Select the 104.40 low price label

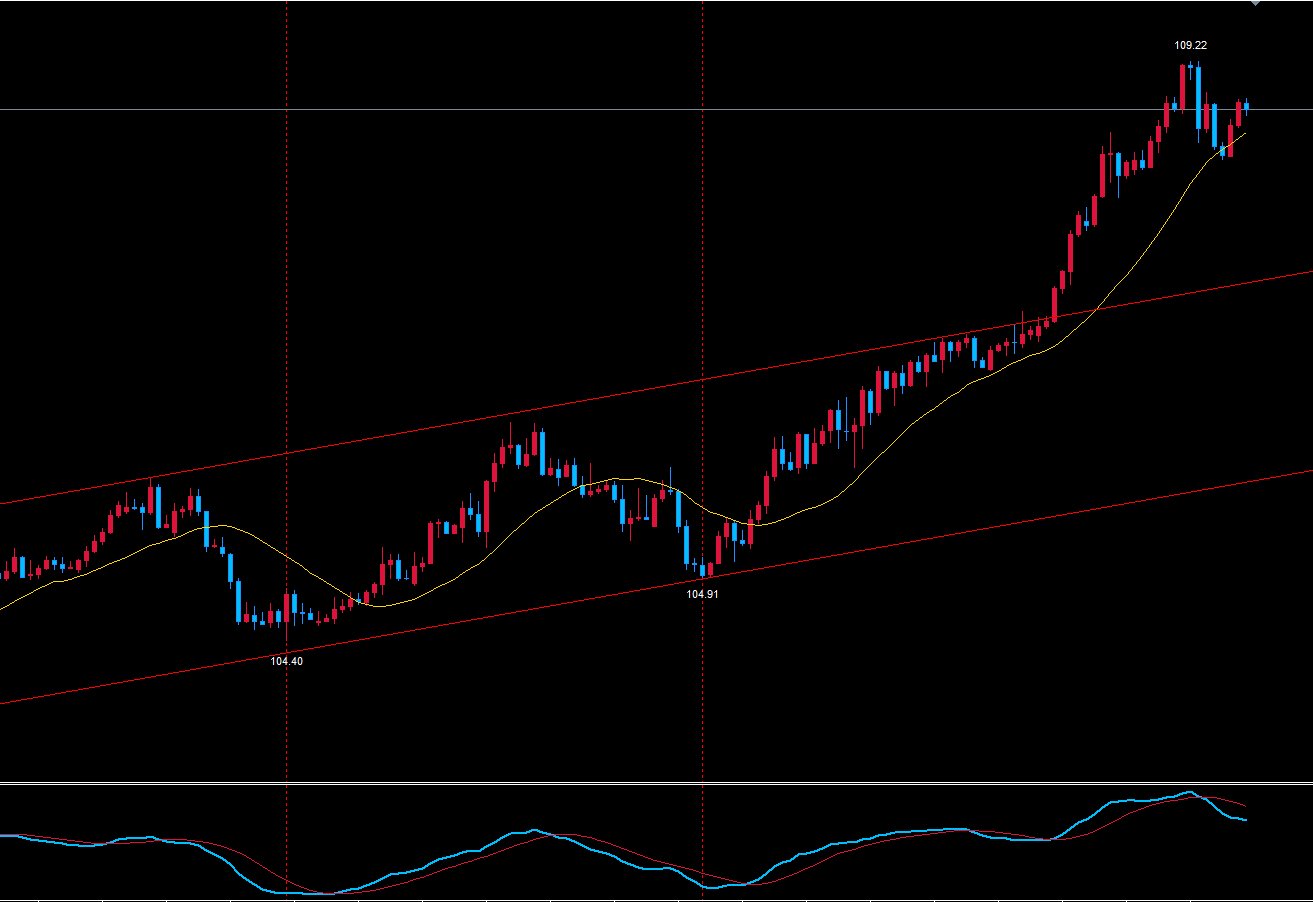click(x=286, y=661)
